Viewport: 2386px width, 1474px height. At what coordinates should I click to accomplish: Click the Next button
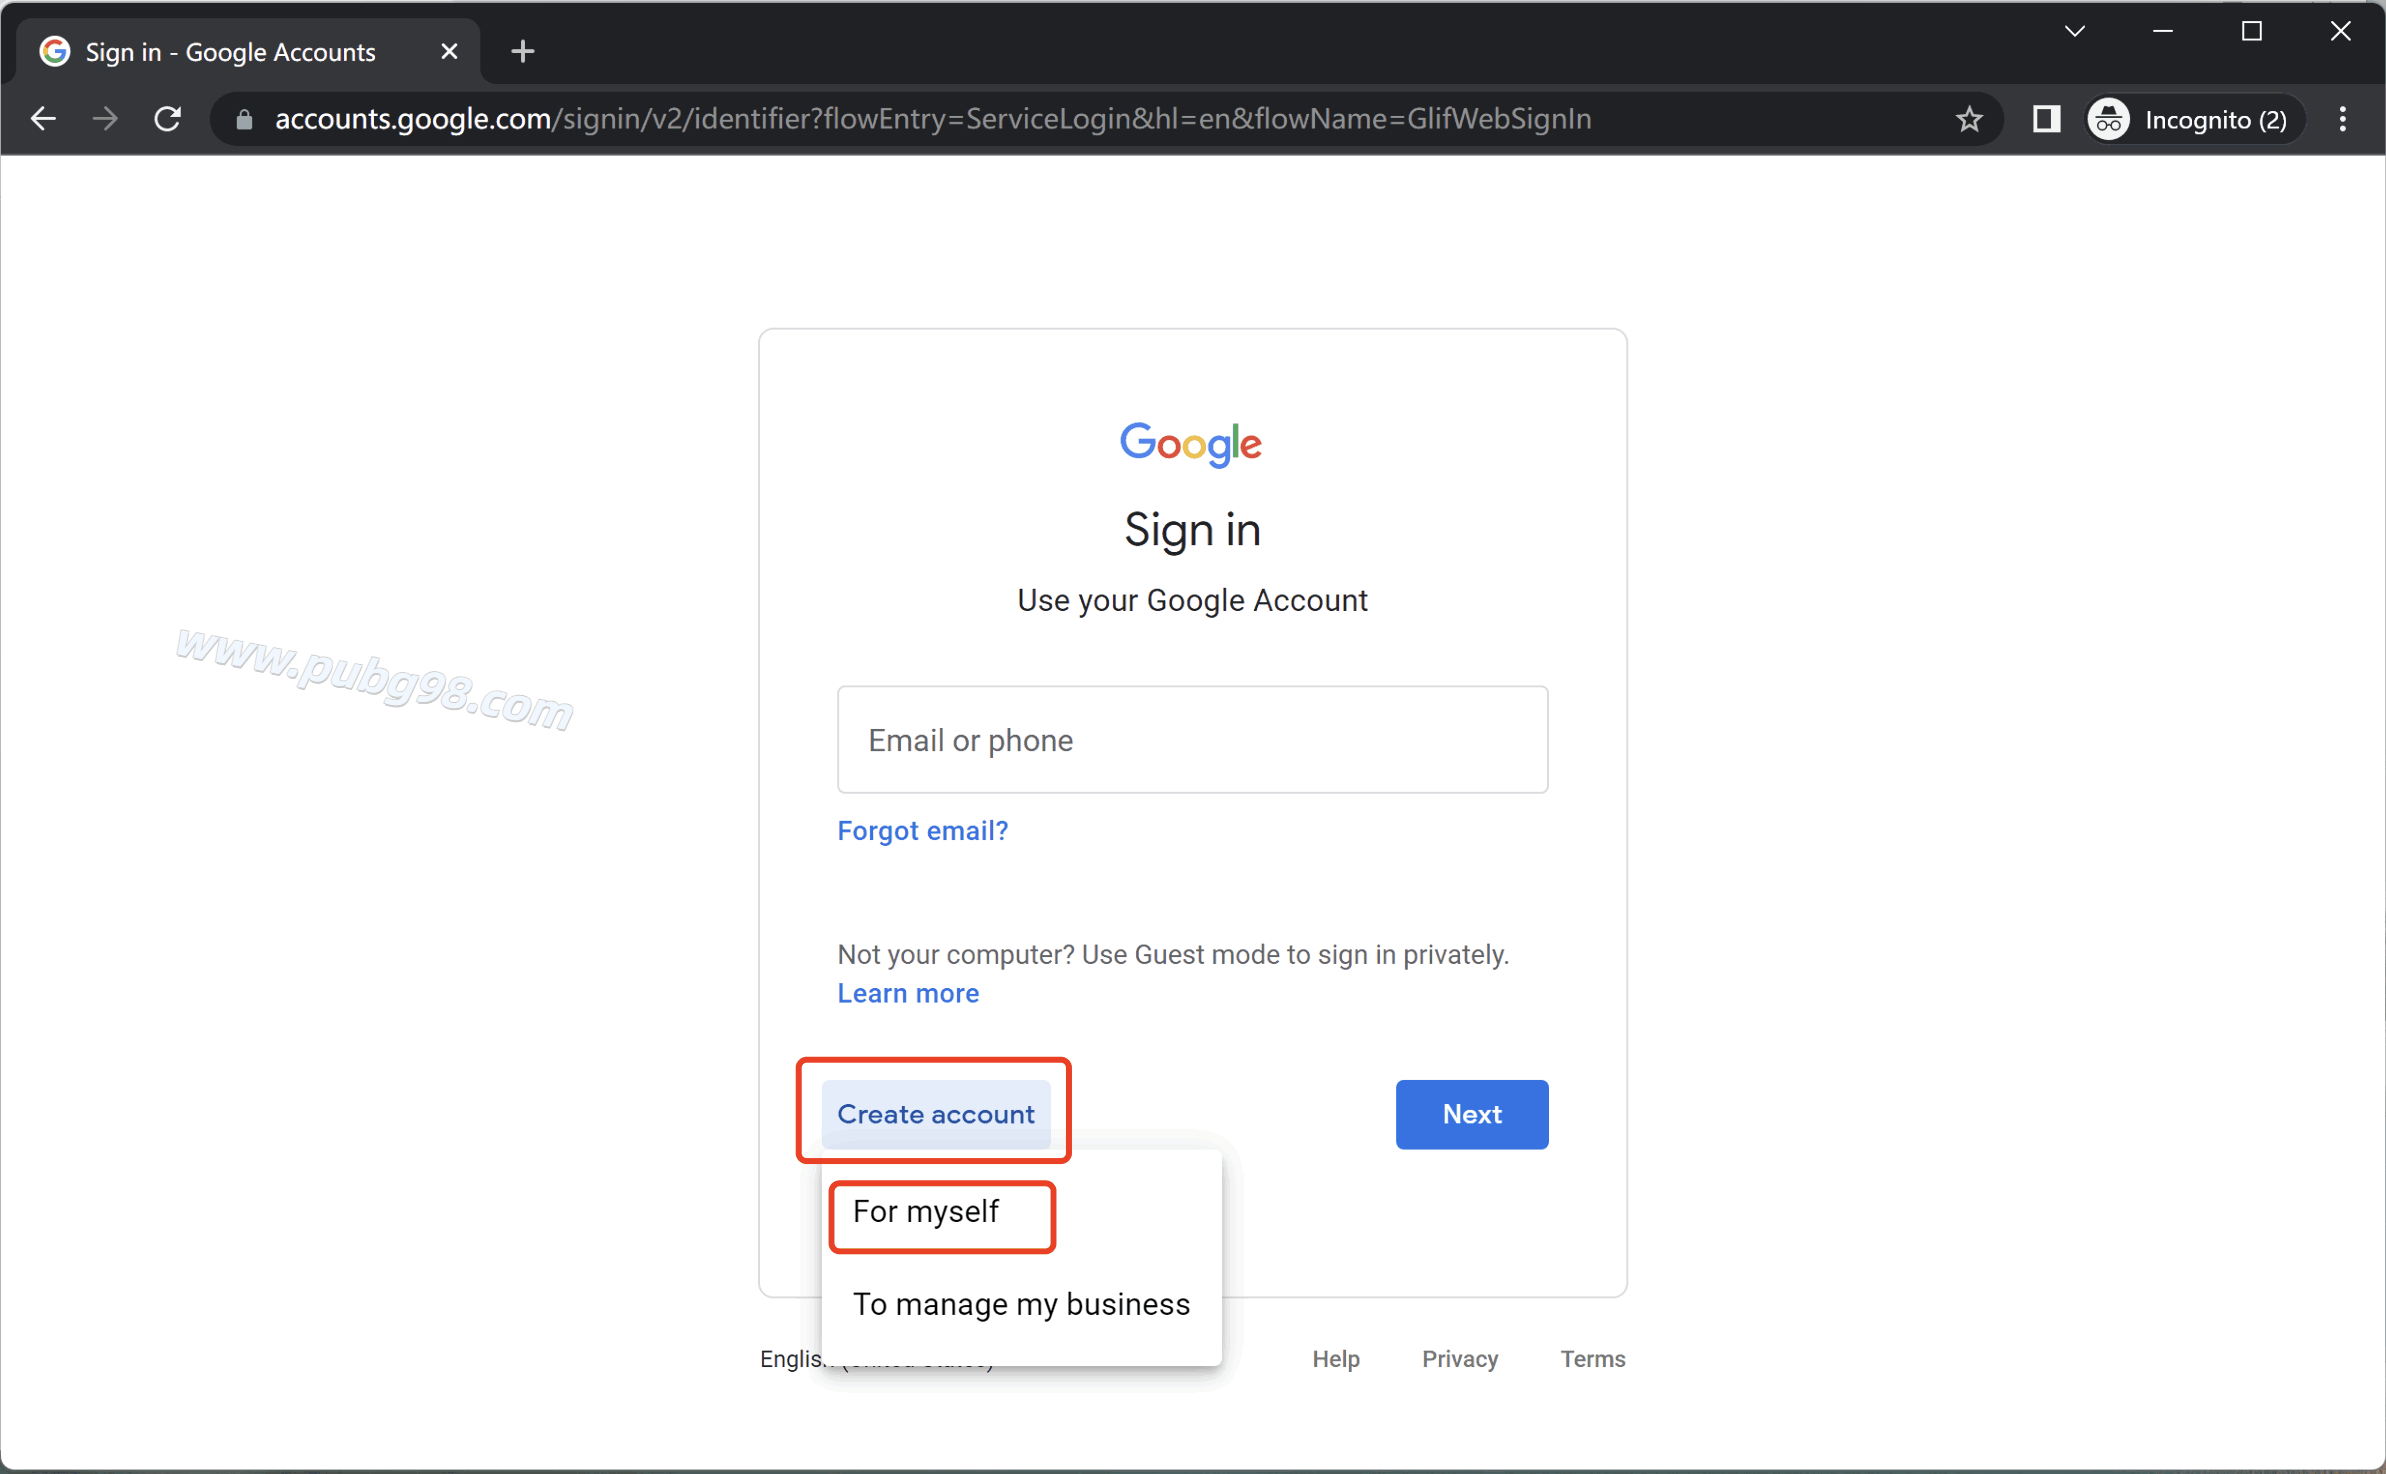(1471, 1114)
